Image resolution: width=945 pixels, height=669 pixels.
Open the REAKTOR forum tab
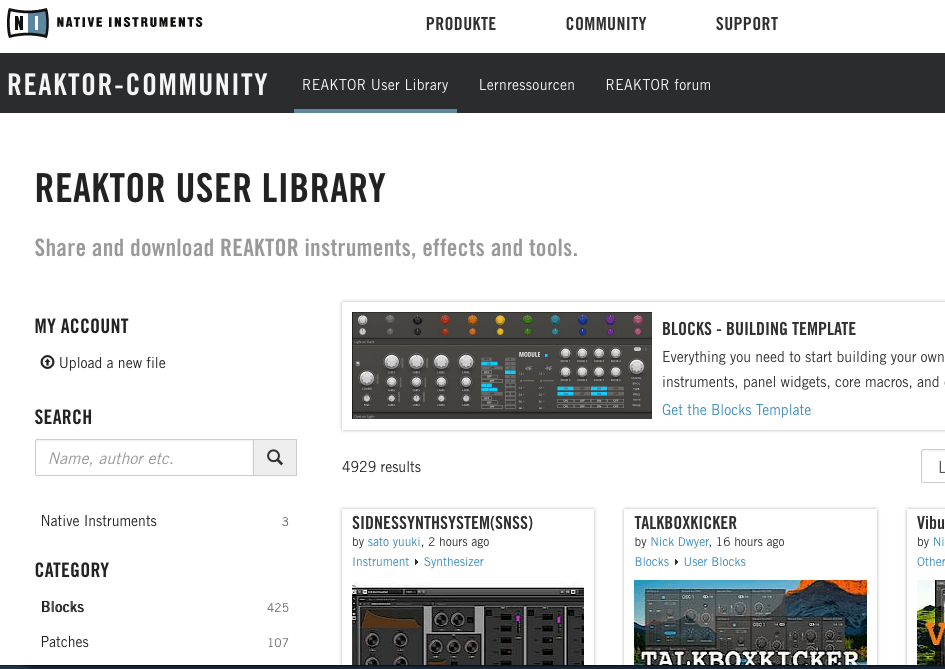tap(658, 85)
